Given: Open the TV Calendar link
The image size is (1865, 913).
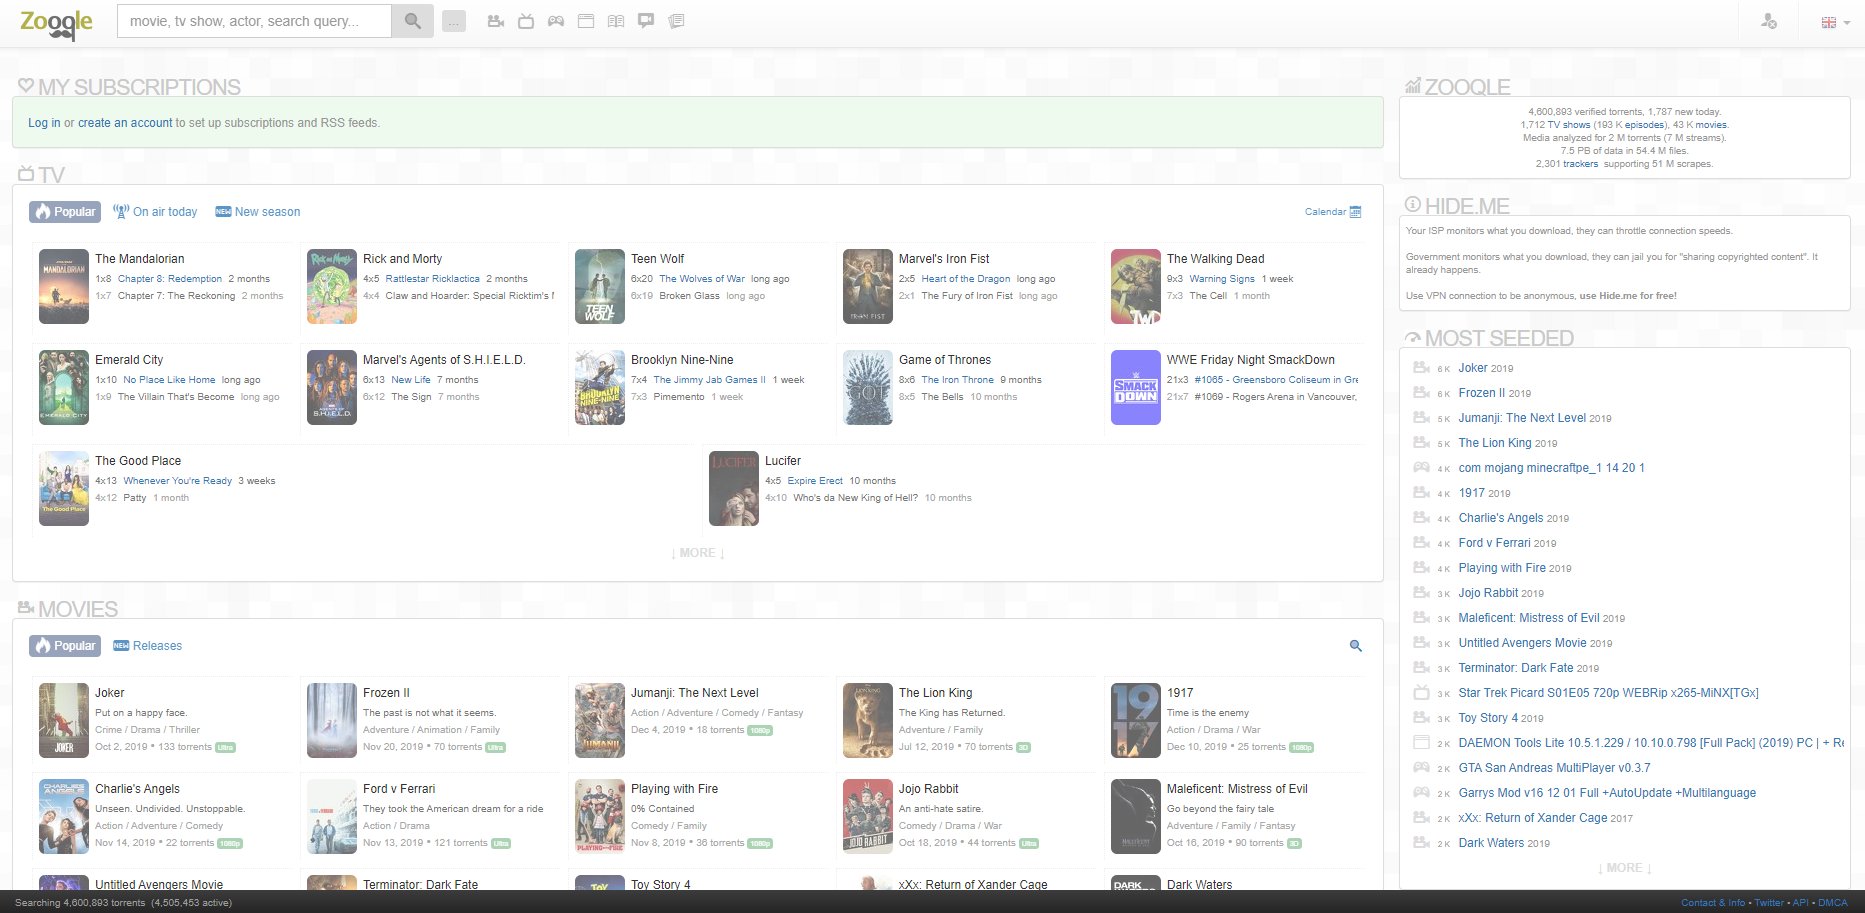Looking at the screenshot, I should pyautogui.click(x=1332, y=212).
